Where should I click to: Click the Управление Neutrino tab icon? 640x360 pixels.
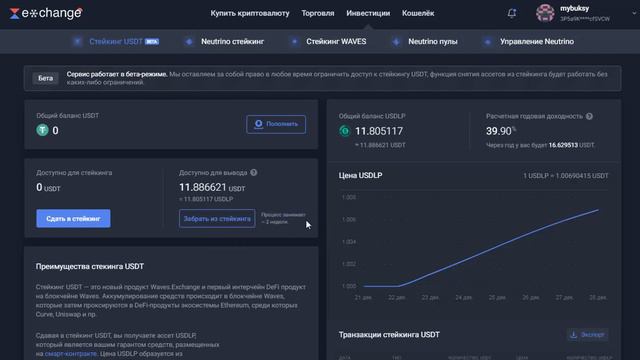[487, 42]
